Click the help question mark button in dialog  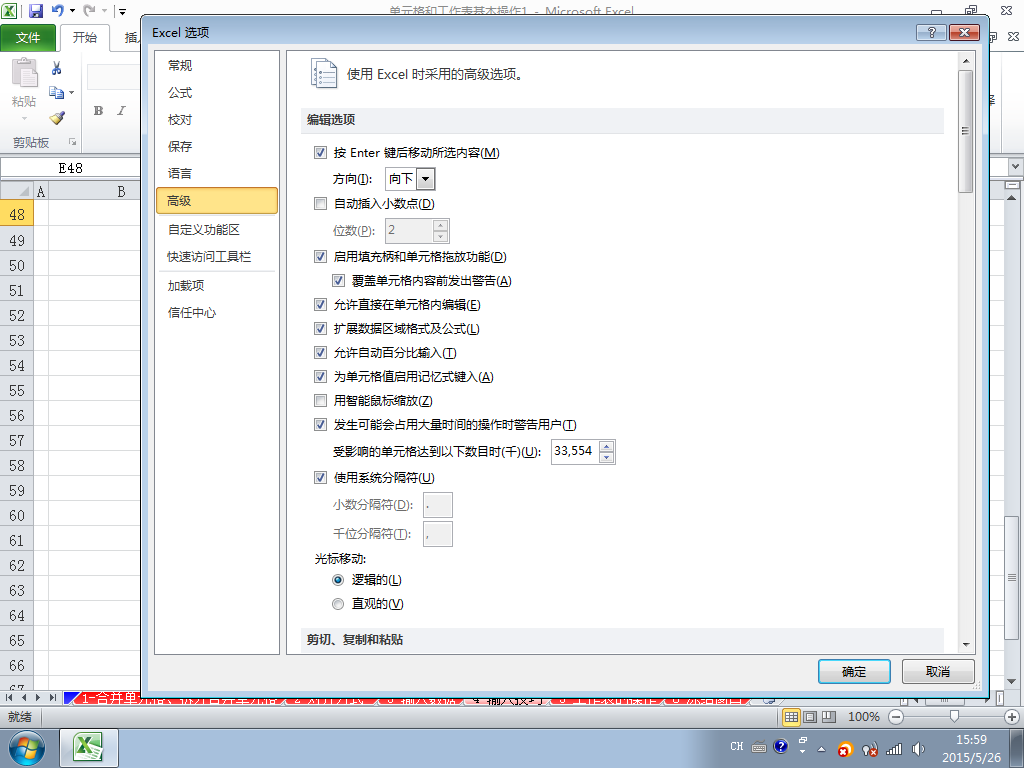[x=931, y=32]
